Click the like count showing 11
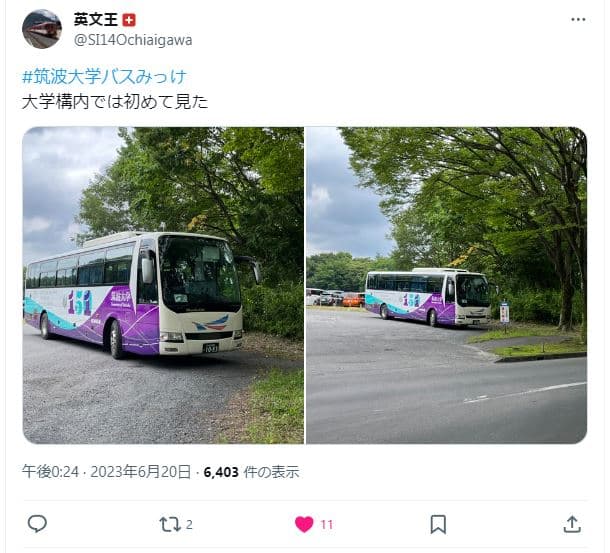 (327, 525)
